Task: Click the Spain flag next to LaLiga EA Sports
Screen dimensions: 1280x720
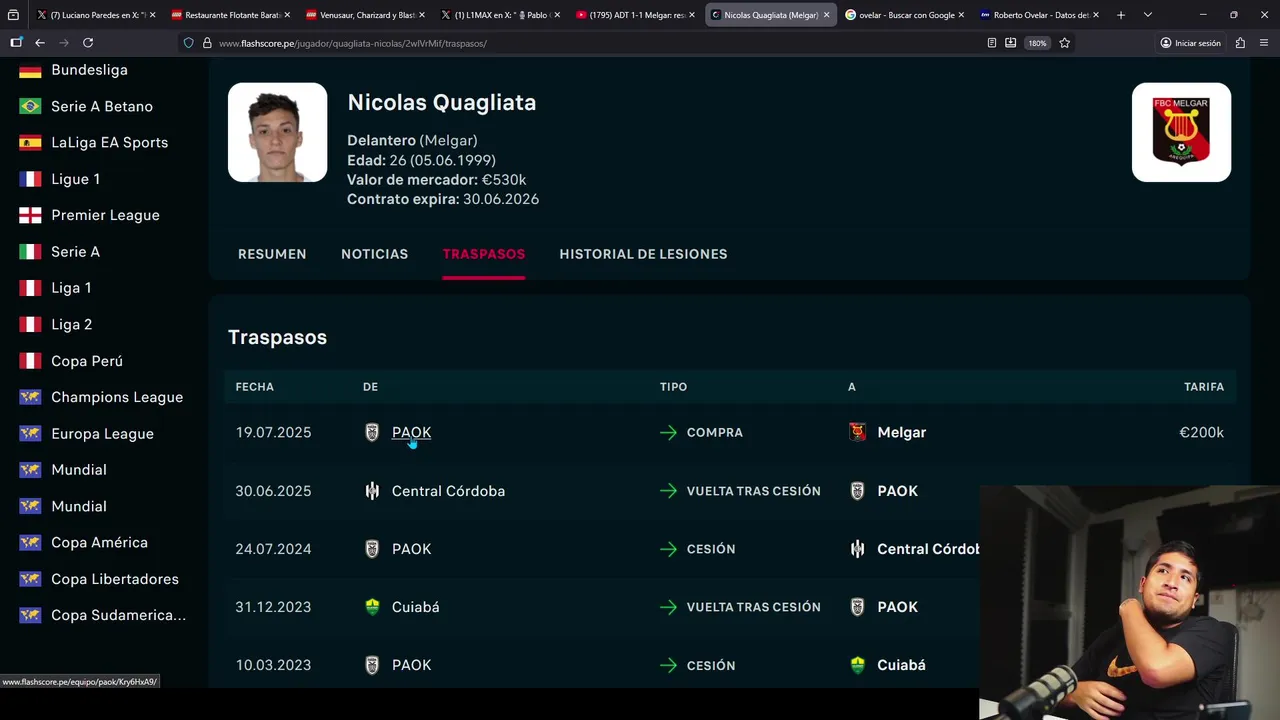Action: coord(30,142)
